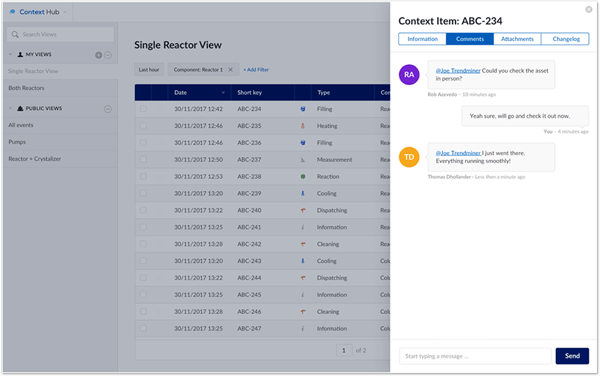
Task: Add a new view with My Views plus icon
Action: (98, 55)
